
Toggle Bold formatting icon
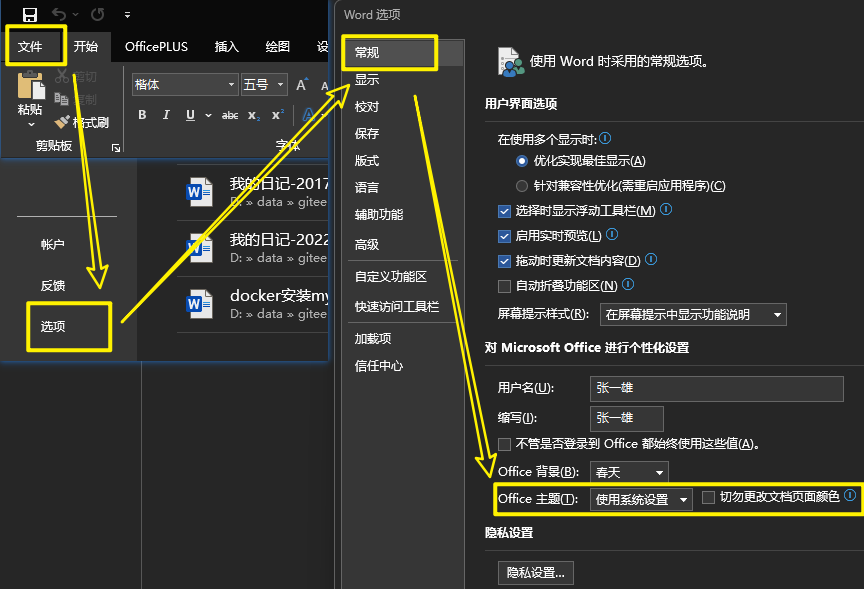[142, 115]
